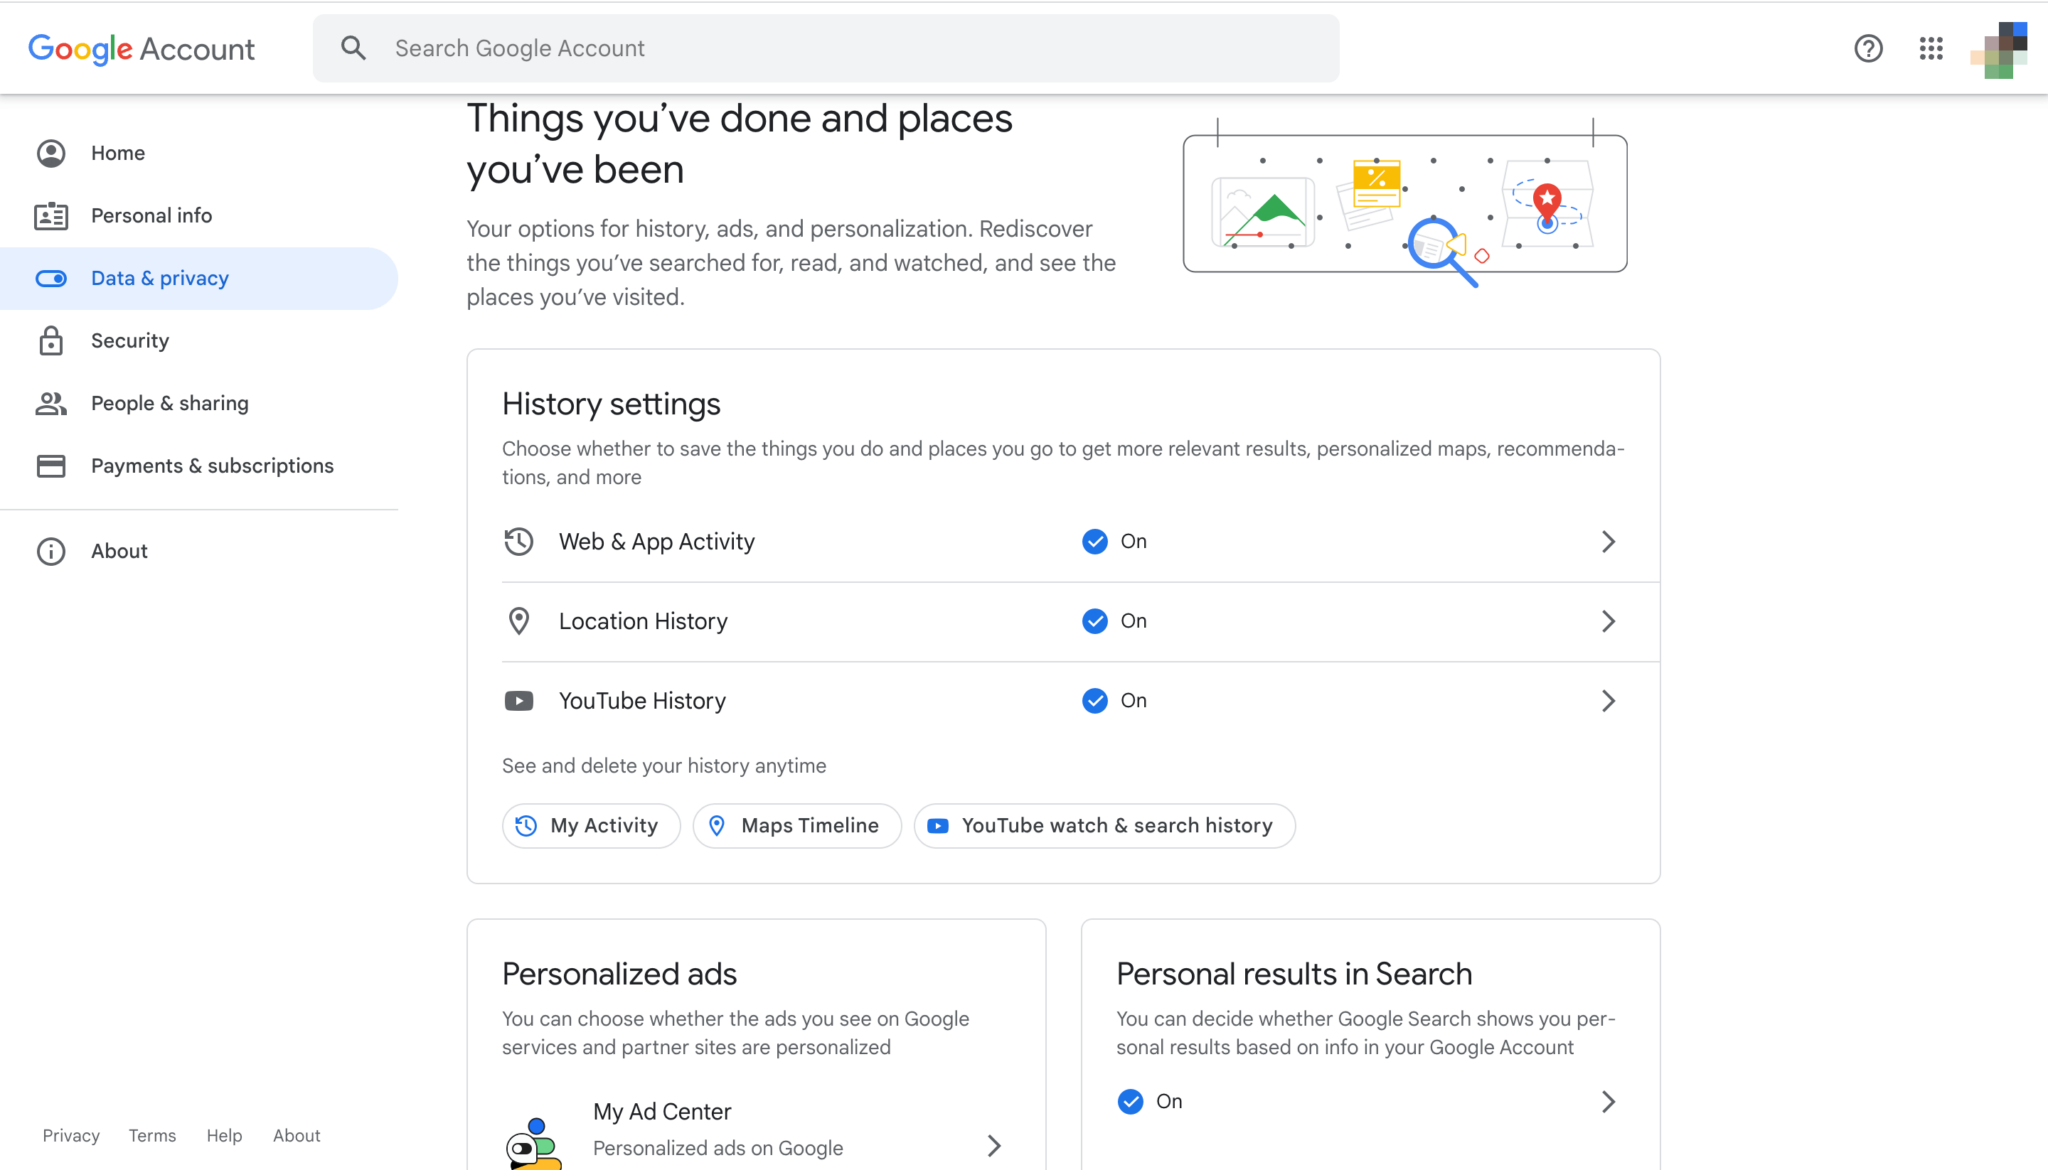Open About in the sidebar menu
The height and width of the screenshot is (1170, 2048).
[x=199, y=551]
